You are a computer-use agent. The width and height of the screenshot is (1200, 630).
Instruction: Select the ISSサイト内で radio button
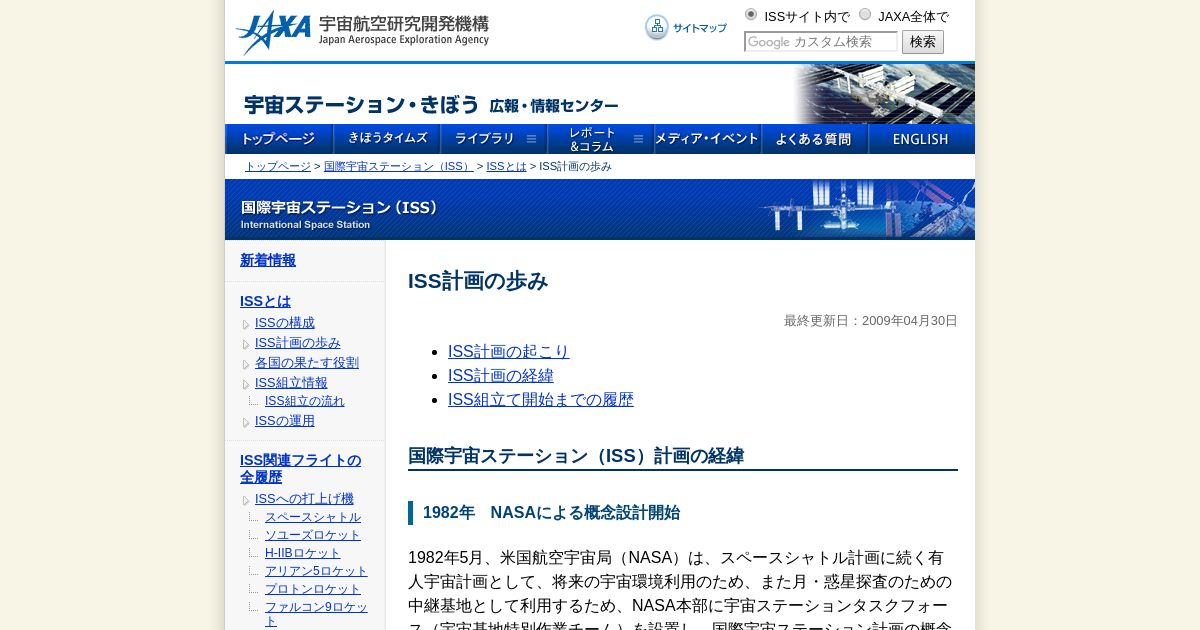[751, 15]
